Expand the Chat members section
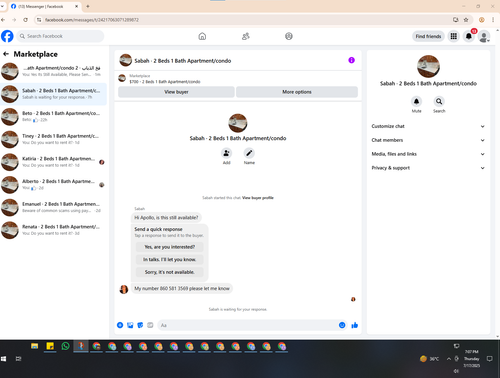The image size is (500, 378). coord(428,140)
